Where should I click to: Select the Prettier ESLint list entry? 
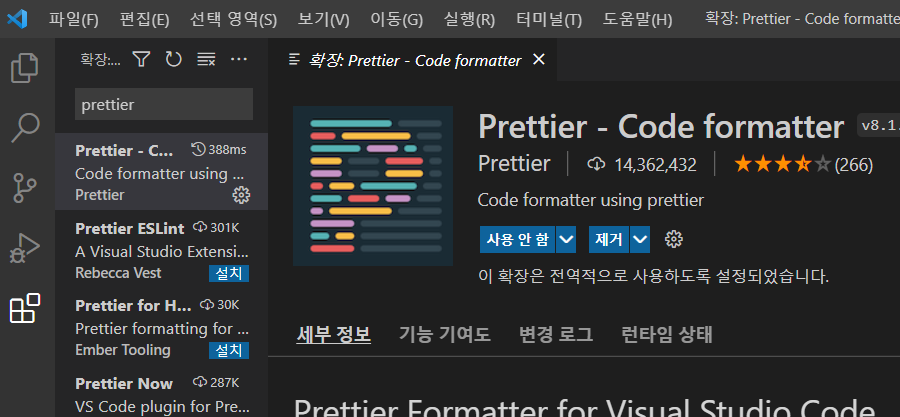coord(161,248)
